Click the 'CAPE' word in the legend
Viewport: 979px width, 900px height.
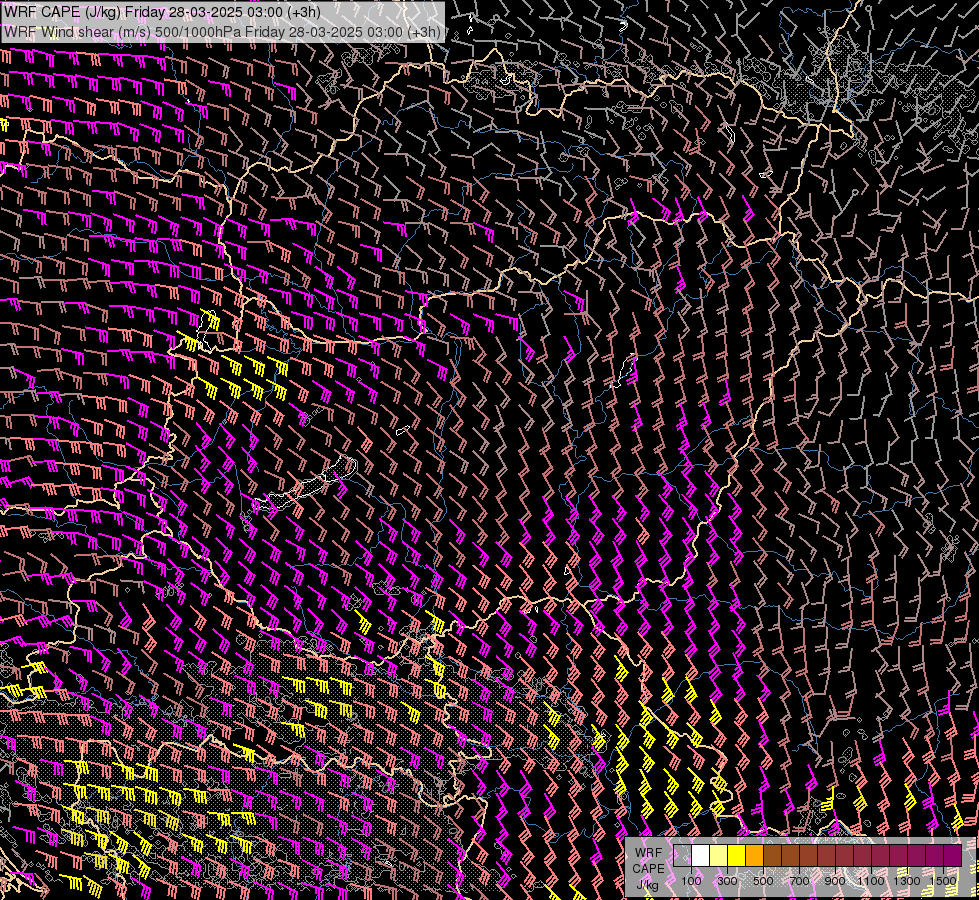pos(648,868)
